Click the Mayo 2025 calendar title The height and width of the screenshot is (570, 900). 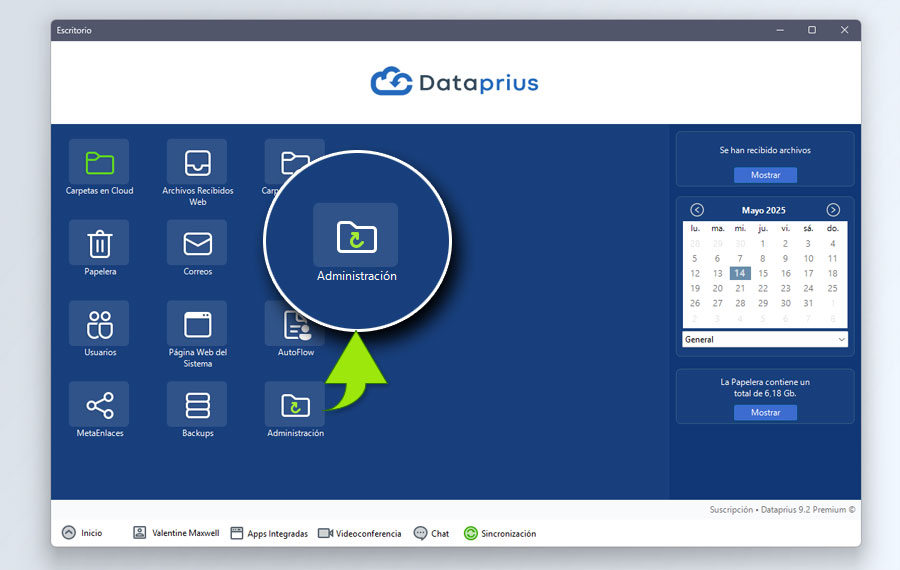point(763,210)
